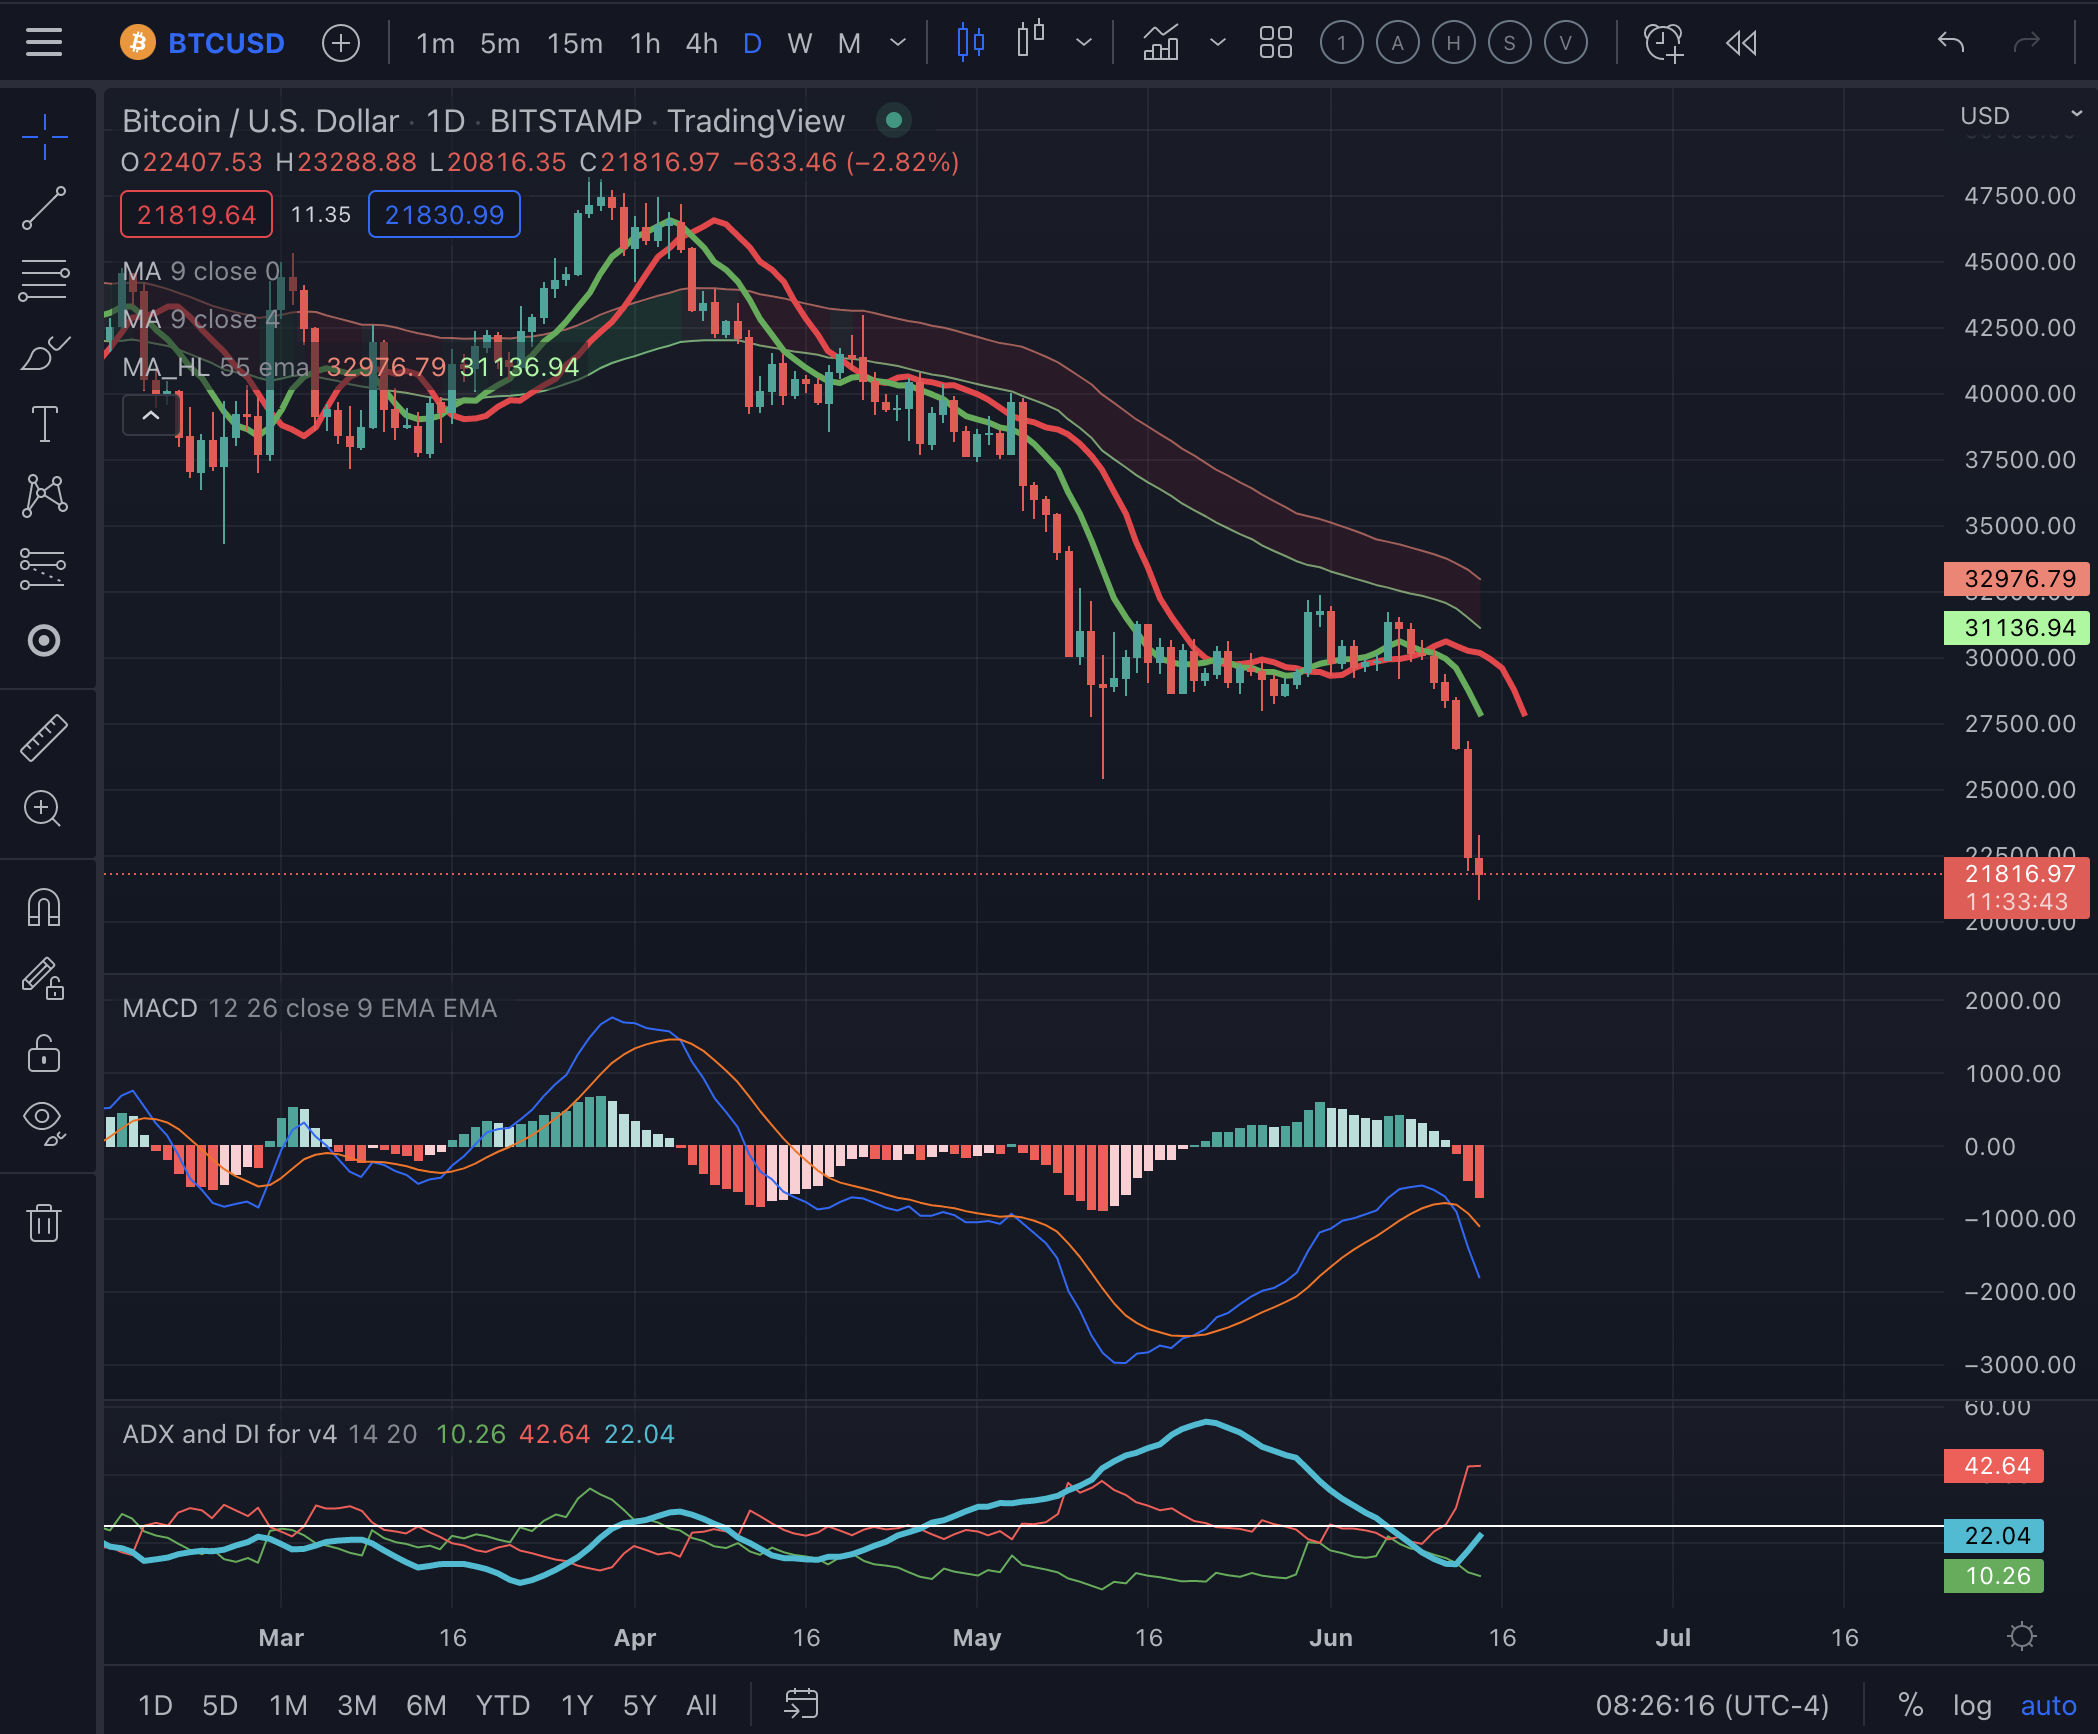
Task: Select the trend line drawing tool
Action: [44, 208]
